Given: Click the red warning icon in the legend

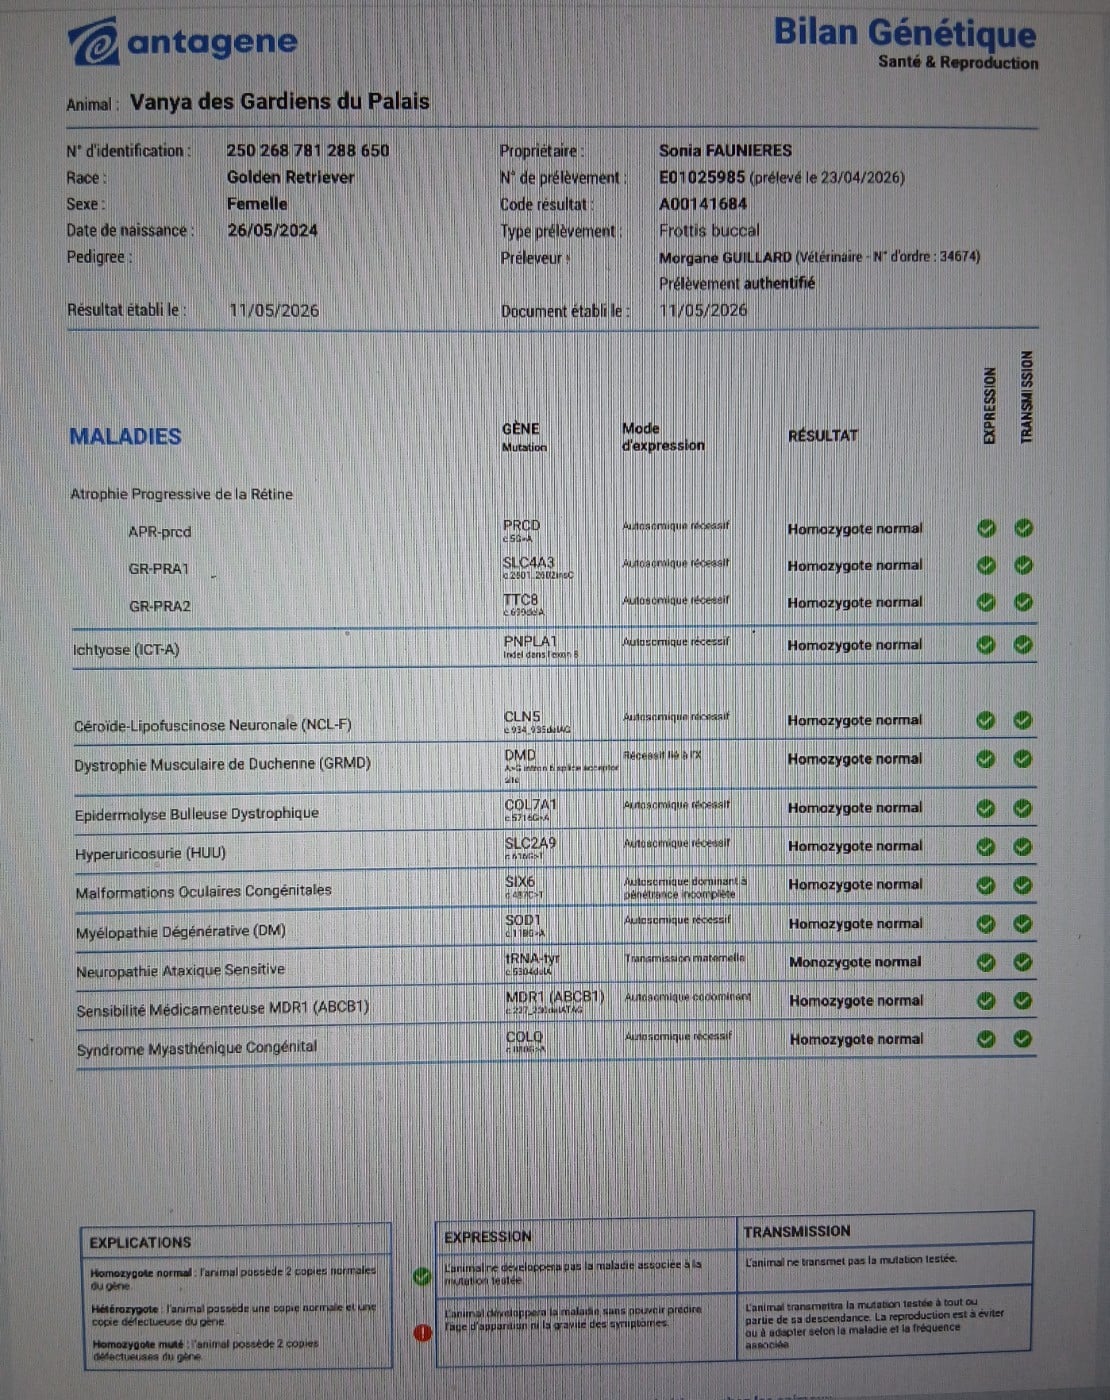Looking at the screenshot, I should pos(422,1333).
